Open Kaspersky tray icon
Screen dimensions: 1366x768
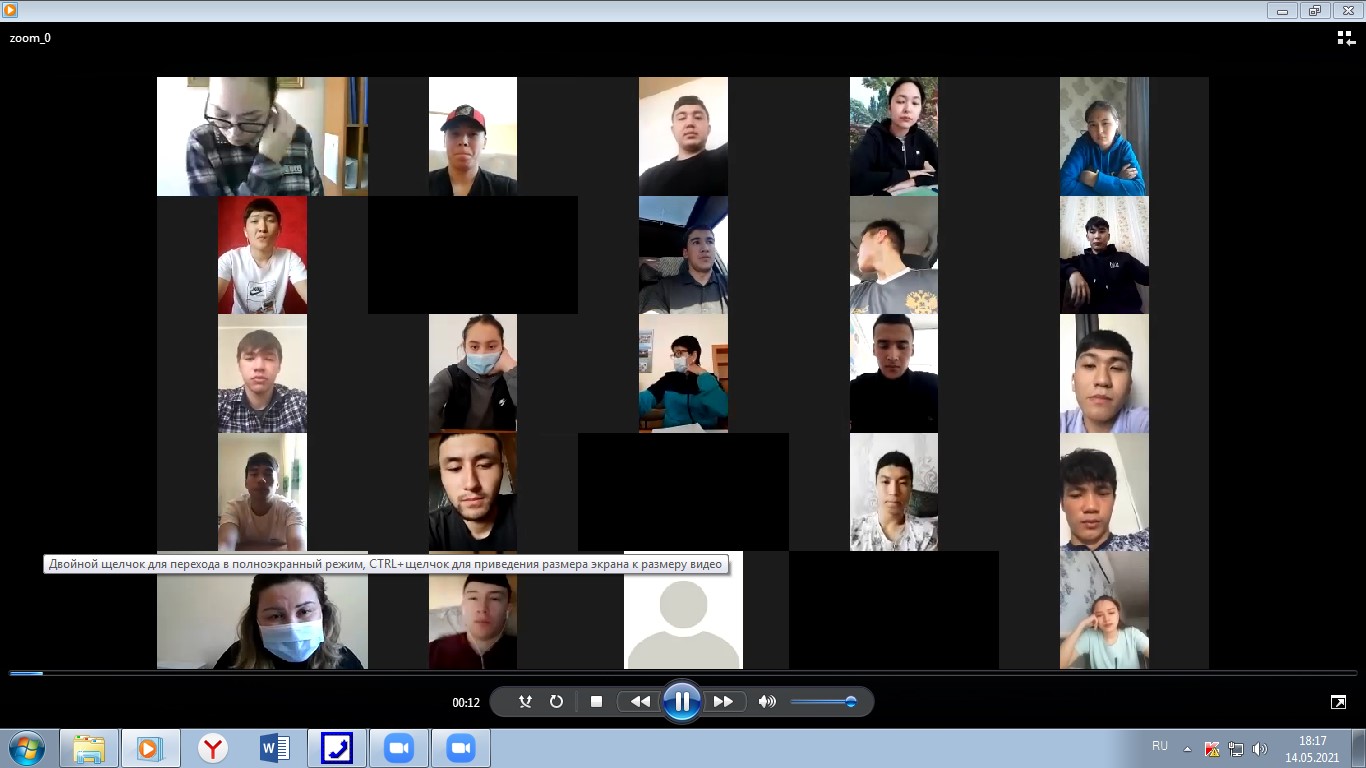coord(1212,749)
